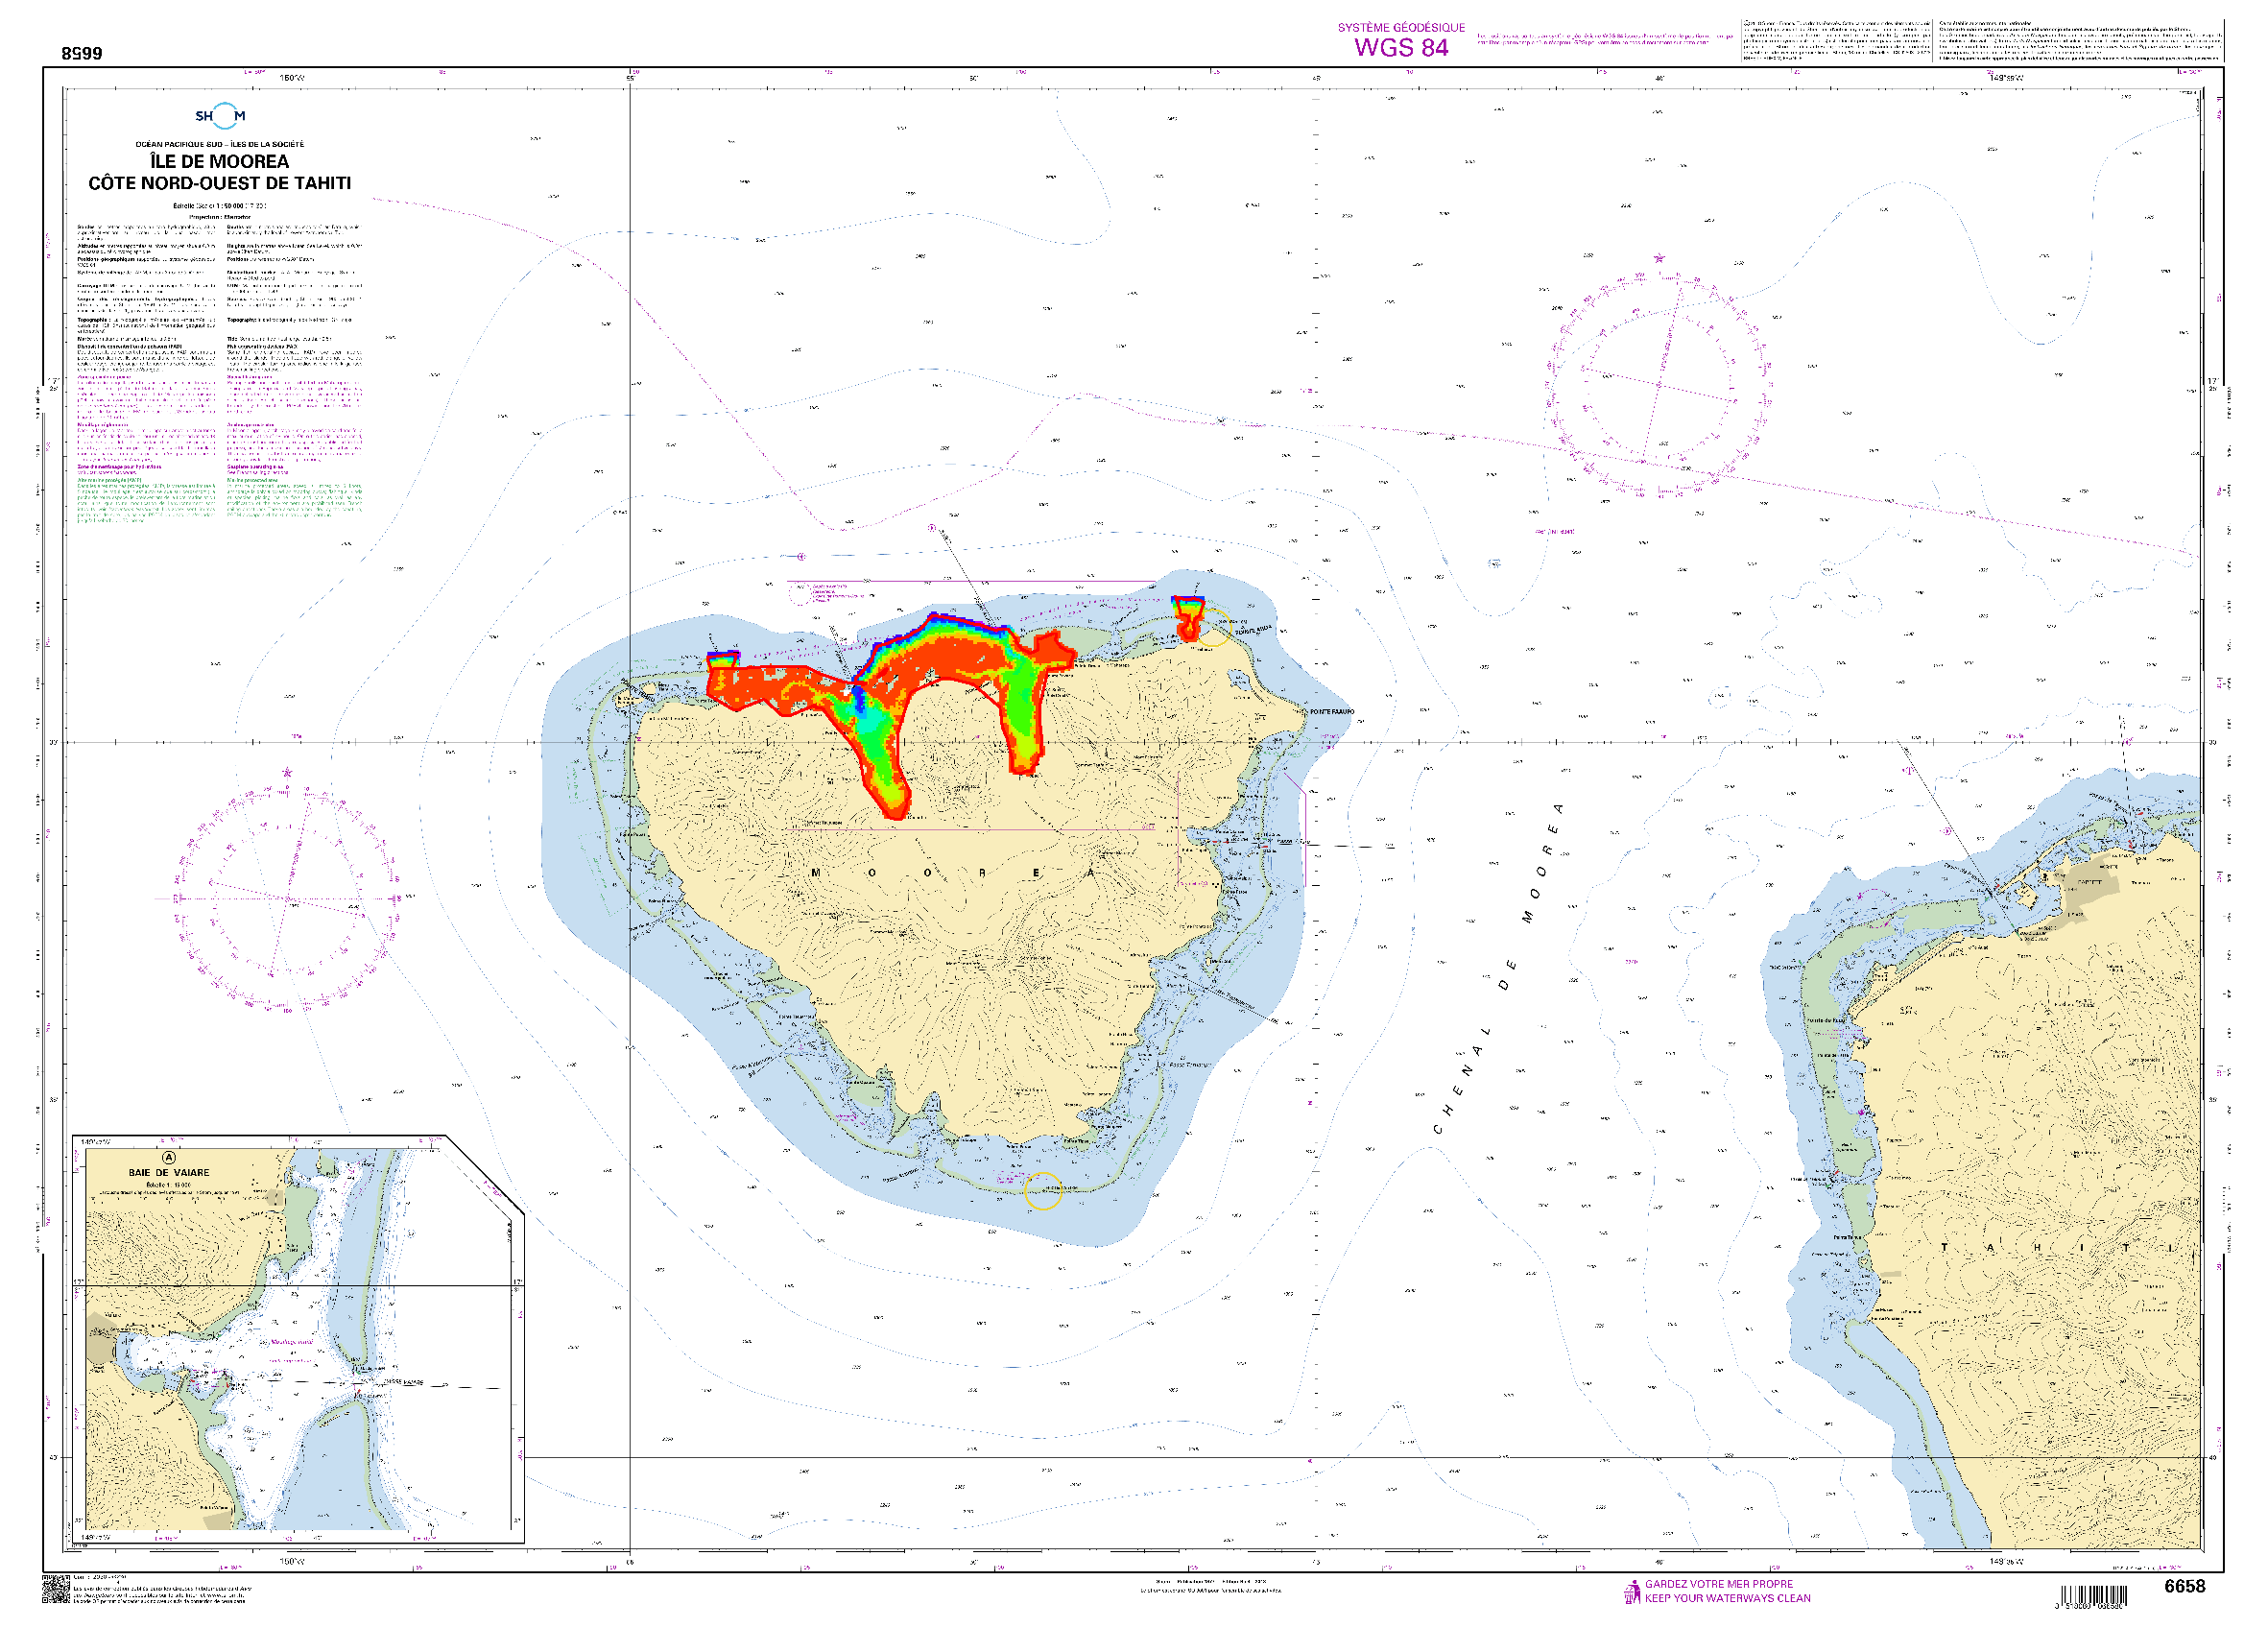Click the TAHITI island name label

point(2058,1248)
